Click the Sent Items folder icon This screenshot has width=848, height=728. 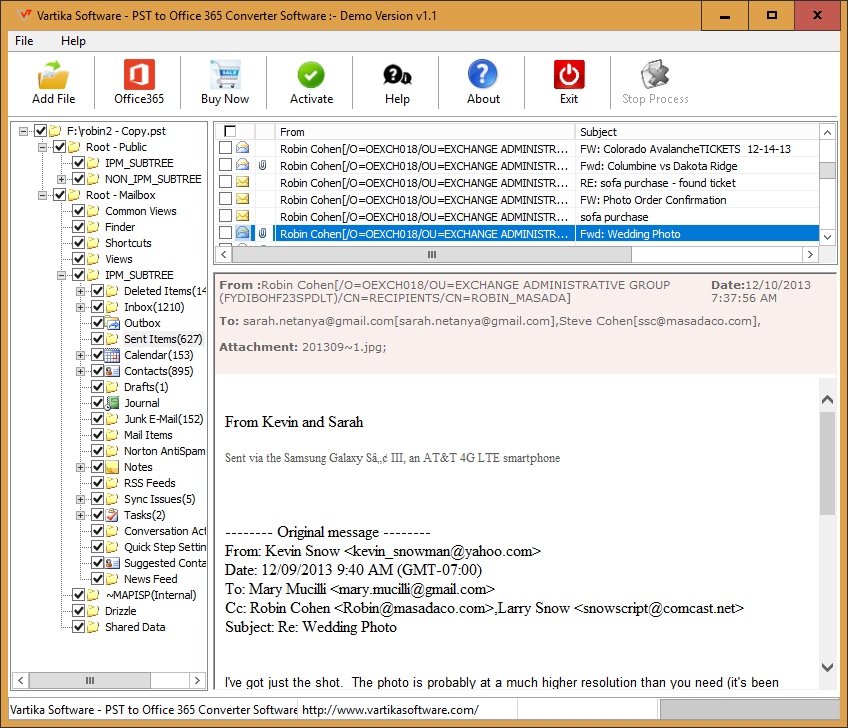click(x=112, y=339)
